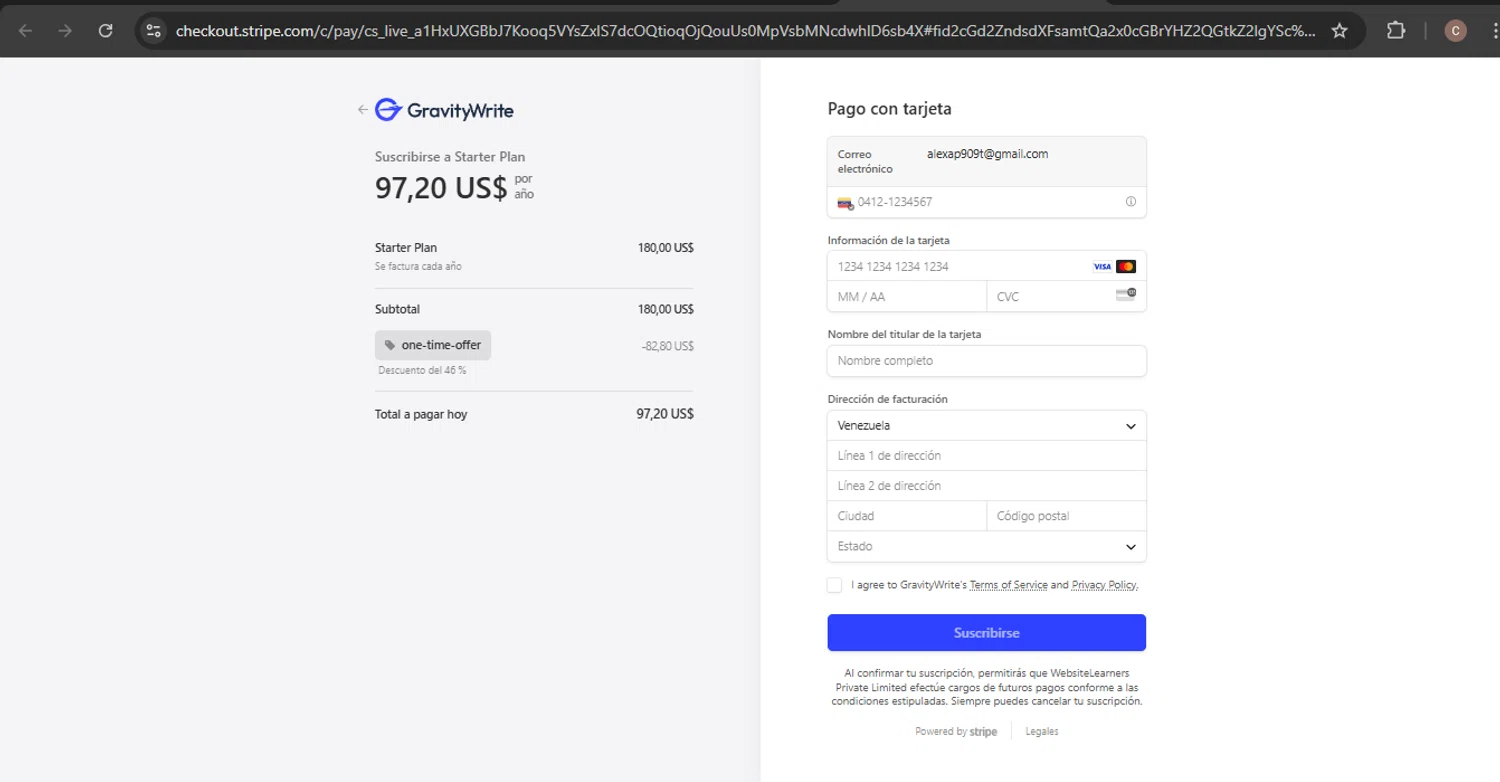The image size is (1500, 782).
Task: Focus the Línea 2 de dirección field
Action: pyautogui.click(x=987, y=486)
